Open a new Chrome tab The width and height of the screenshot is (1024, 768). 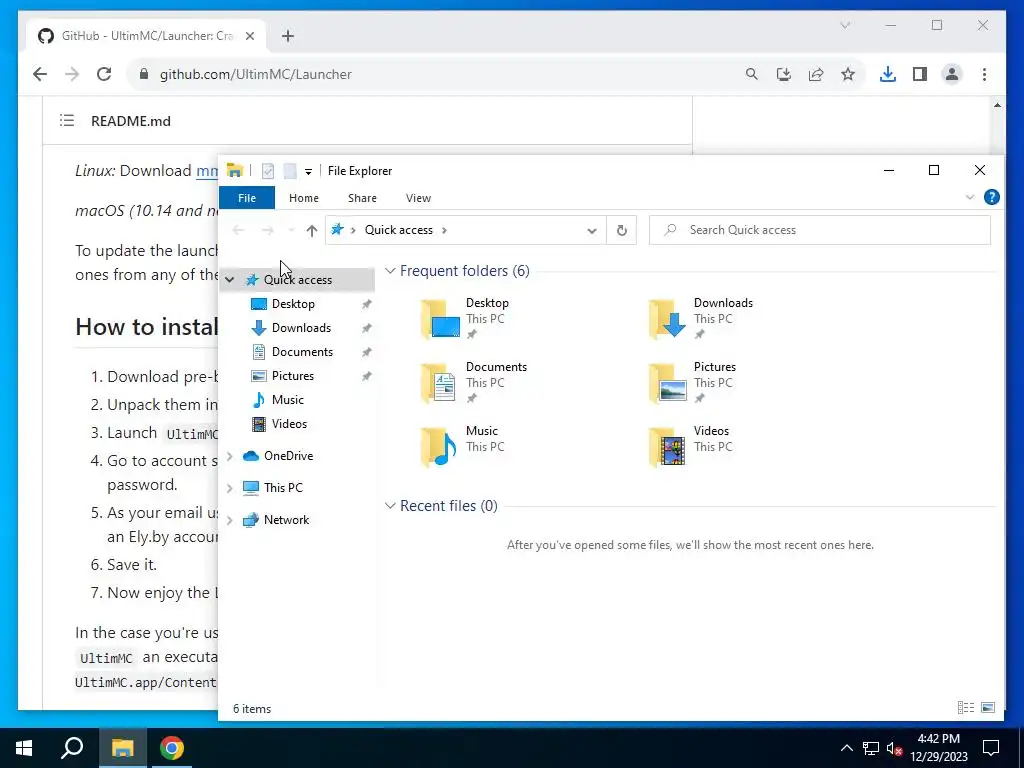(288, 36)
